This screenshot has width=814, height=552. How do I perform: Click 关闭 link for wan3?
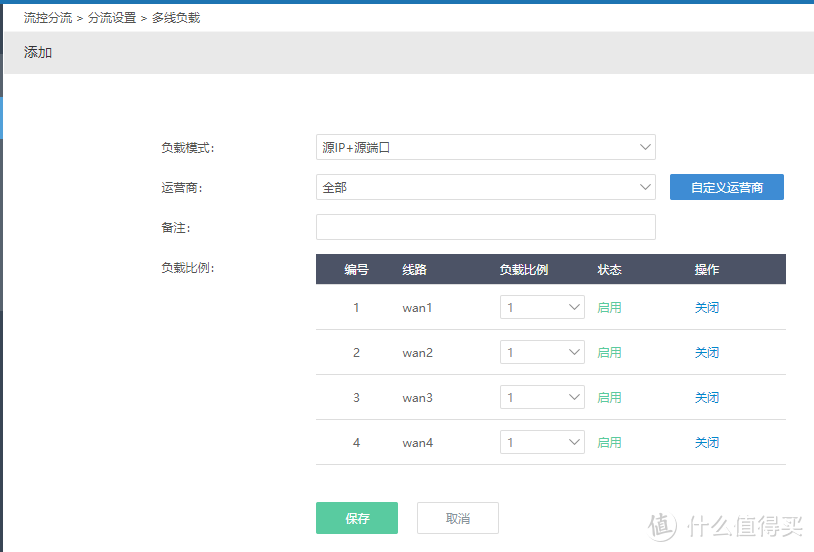(707, 398)
